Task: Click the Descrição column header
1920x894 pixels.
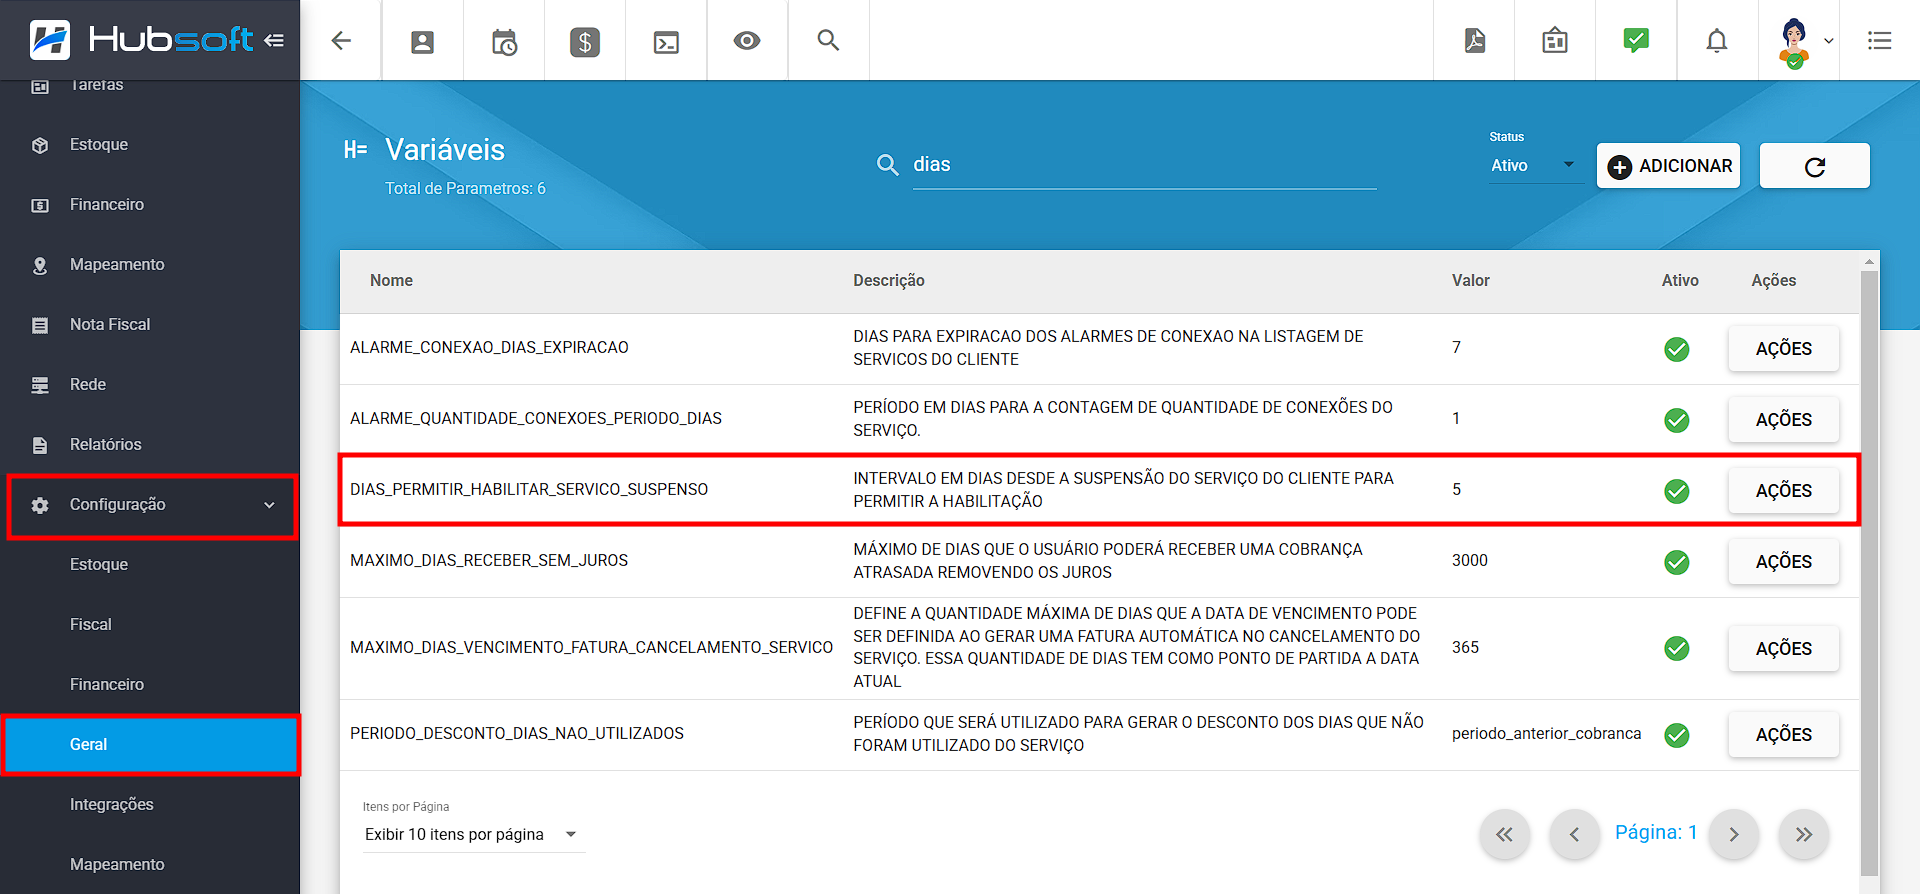Action: (889, 281)
